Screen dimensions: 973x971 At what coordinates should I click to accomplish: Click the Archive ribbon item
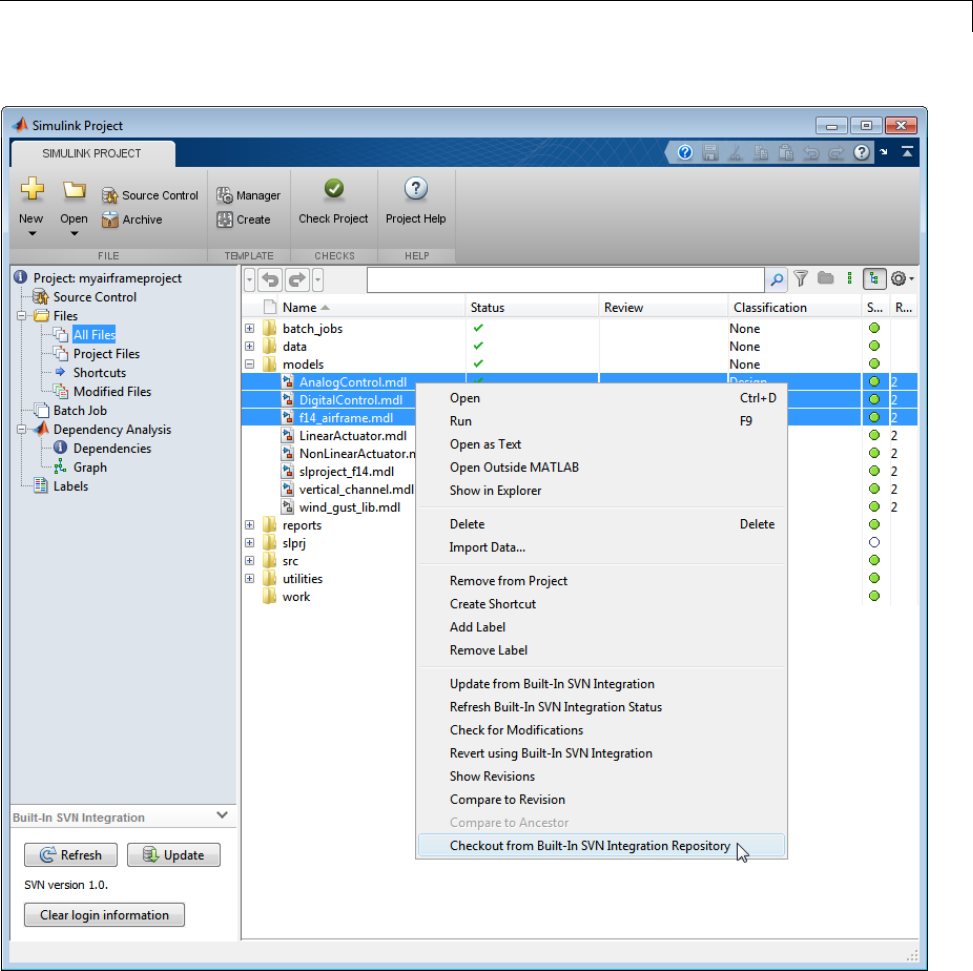132,220
